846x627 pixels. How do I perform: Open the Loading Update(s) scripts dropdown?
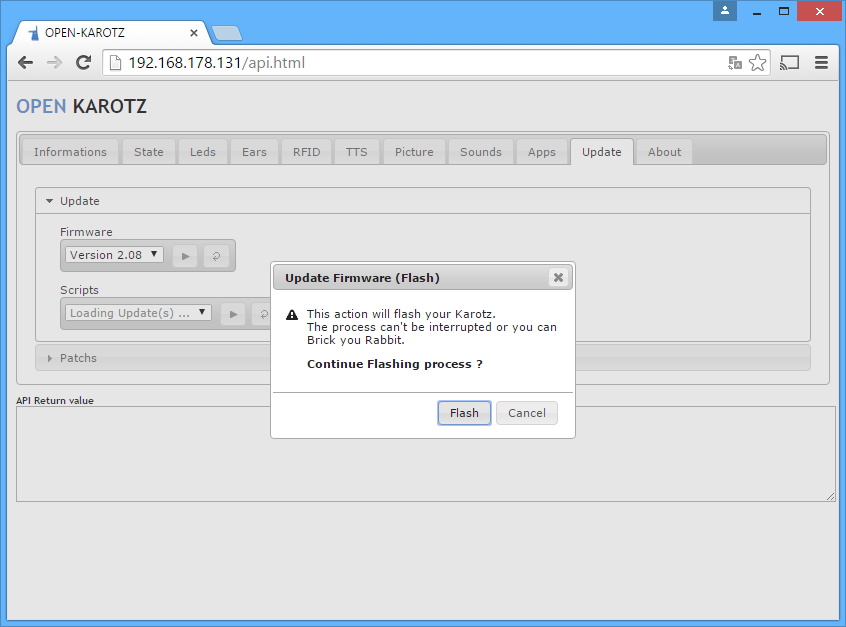point(138,313)
